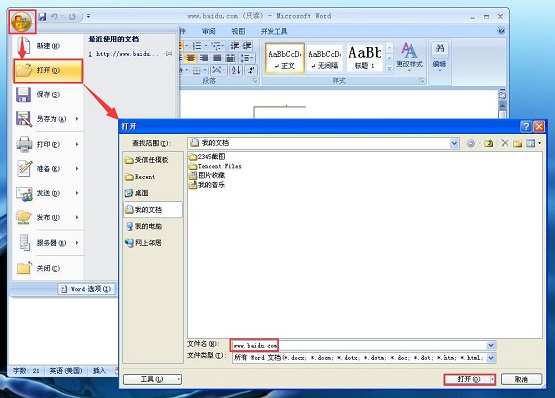Screen dimensions: 555x398
Task: Choose 新建 in the Office menu
Action: coord(48,46)
